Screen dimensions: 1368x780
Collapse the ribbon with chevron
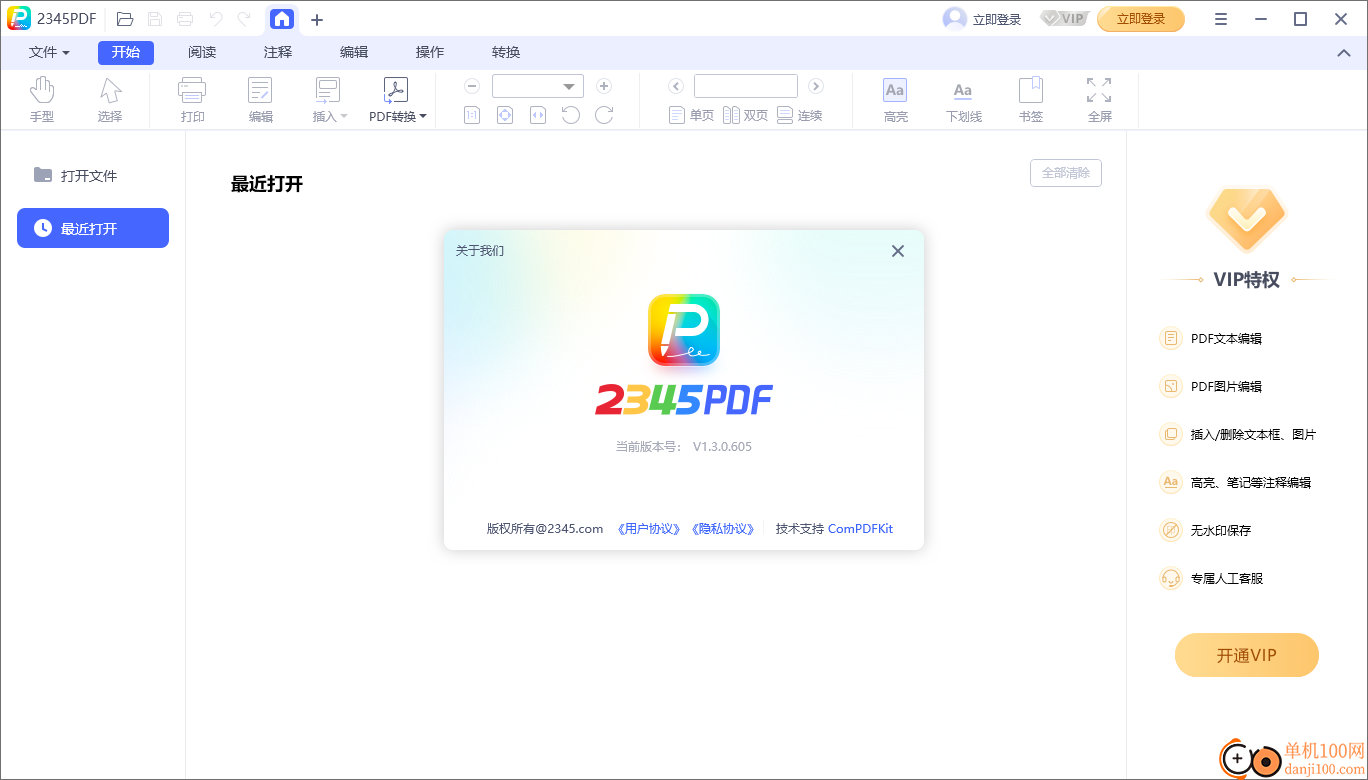click(1343, 52)
